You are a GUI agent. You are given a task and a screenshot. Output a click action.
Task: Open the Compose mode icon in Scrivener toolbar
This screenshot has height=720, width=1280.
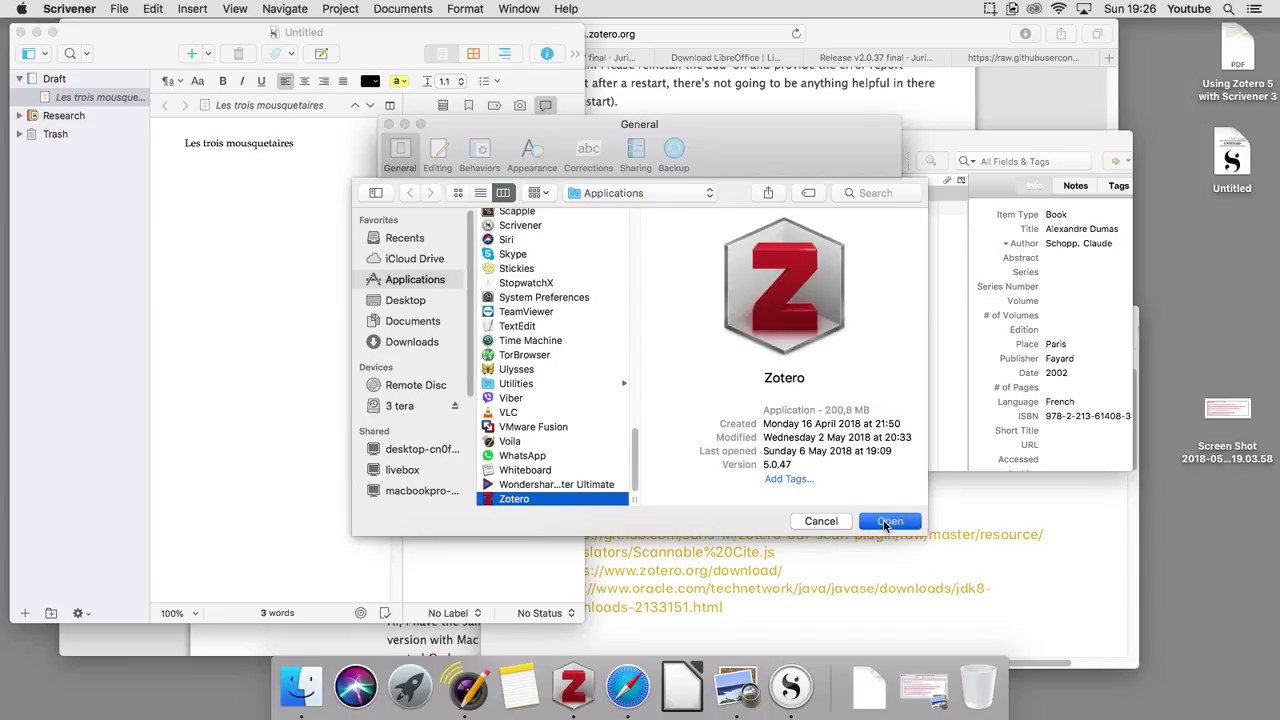[321, 54]
